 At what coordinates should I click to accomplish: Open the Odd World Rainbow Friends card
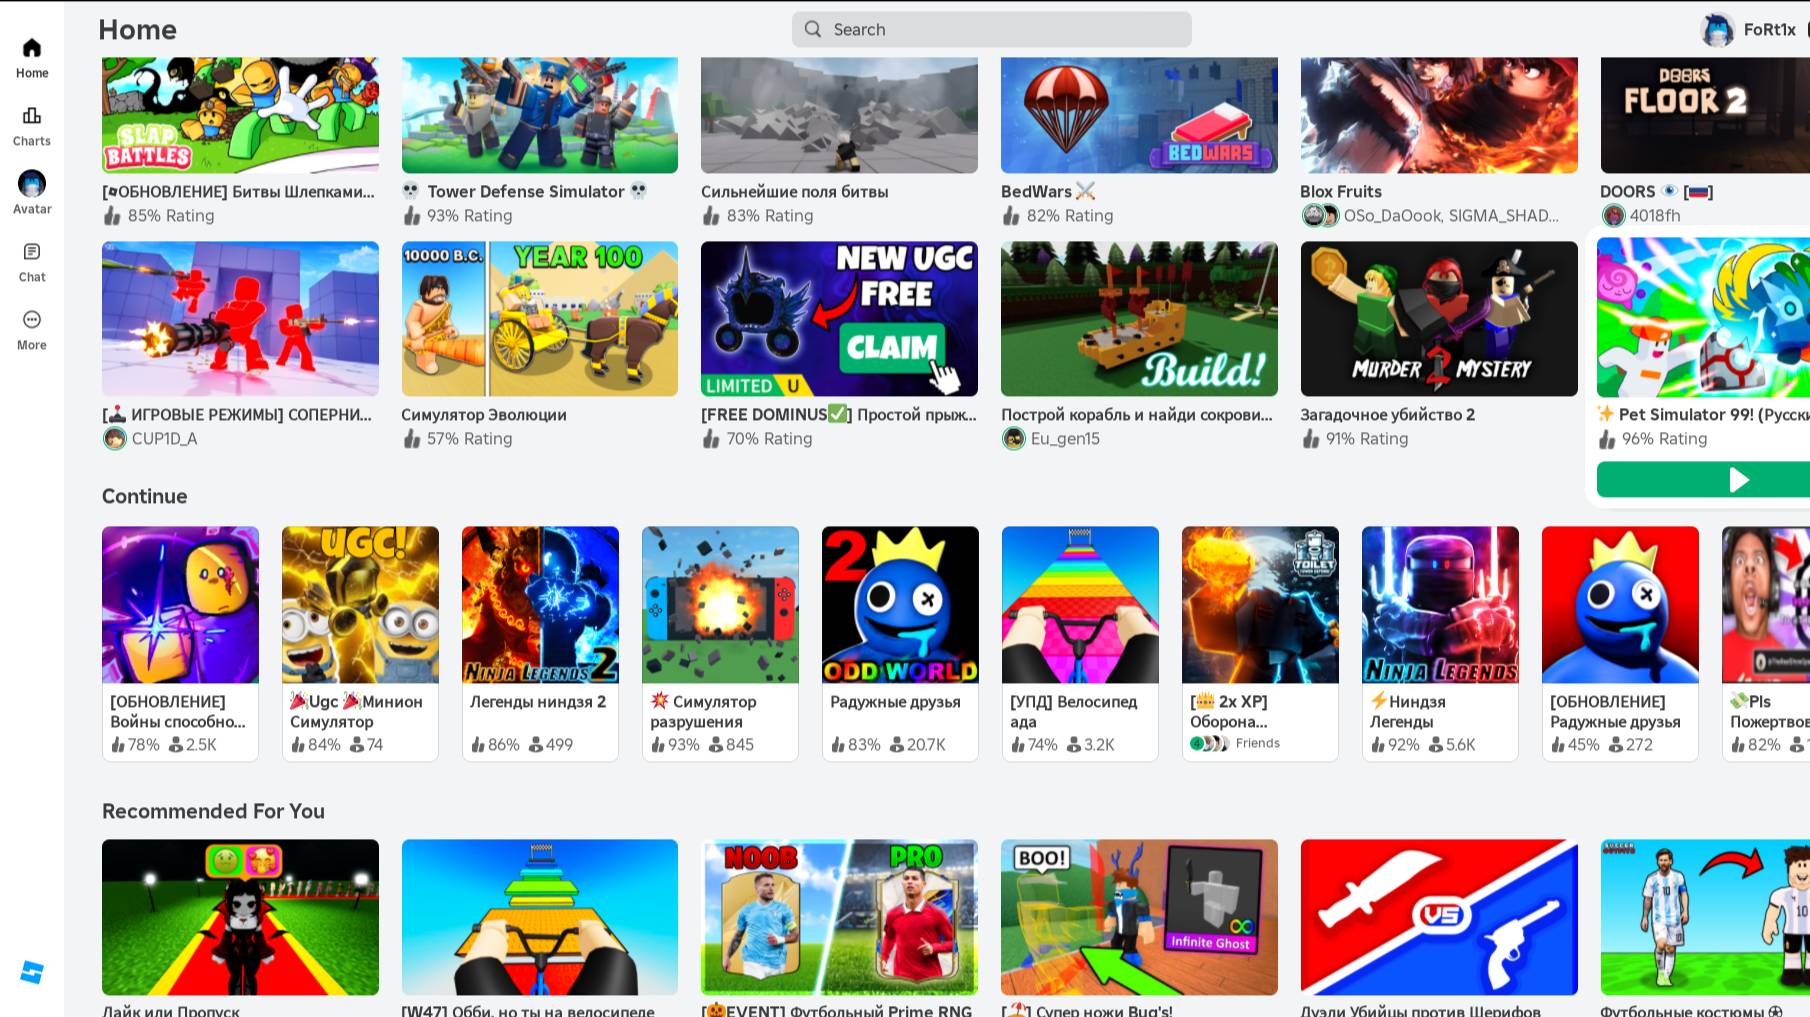pos(900,644)
